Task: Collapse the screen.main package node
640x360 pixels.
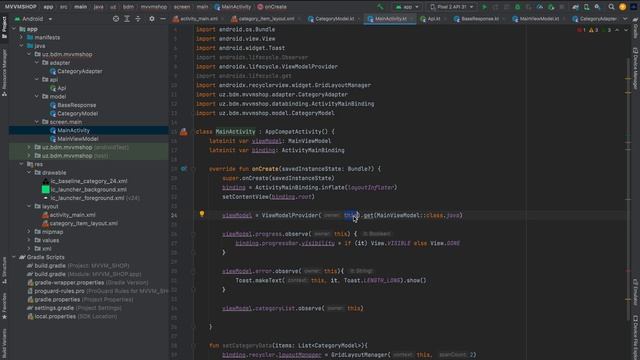Action: pos(37,122)
